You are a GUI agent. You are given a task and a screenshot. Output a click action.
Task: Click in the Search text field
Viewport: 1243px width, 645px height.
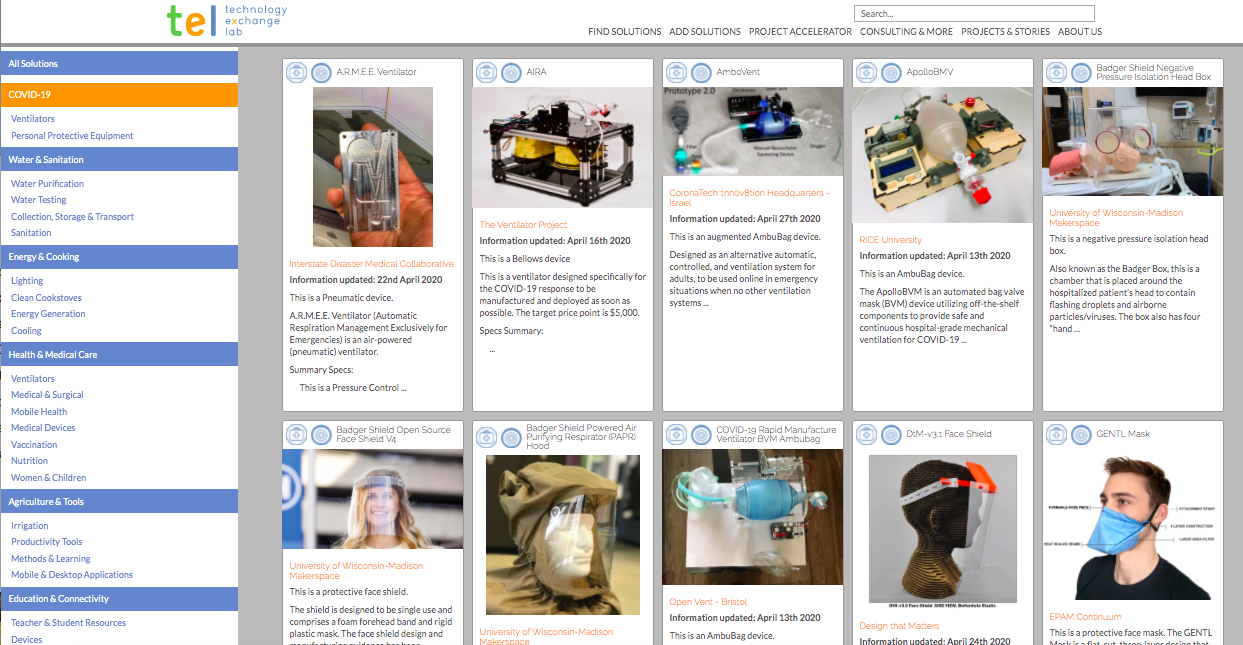974,14
